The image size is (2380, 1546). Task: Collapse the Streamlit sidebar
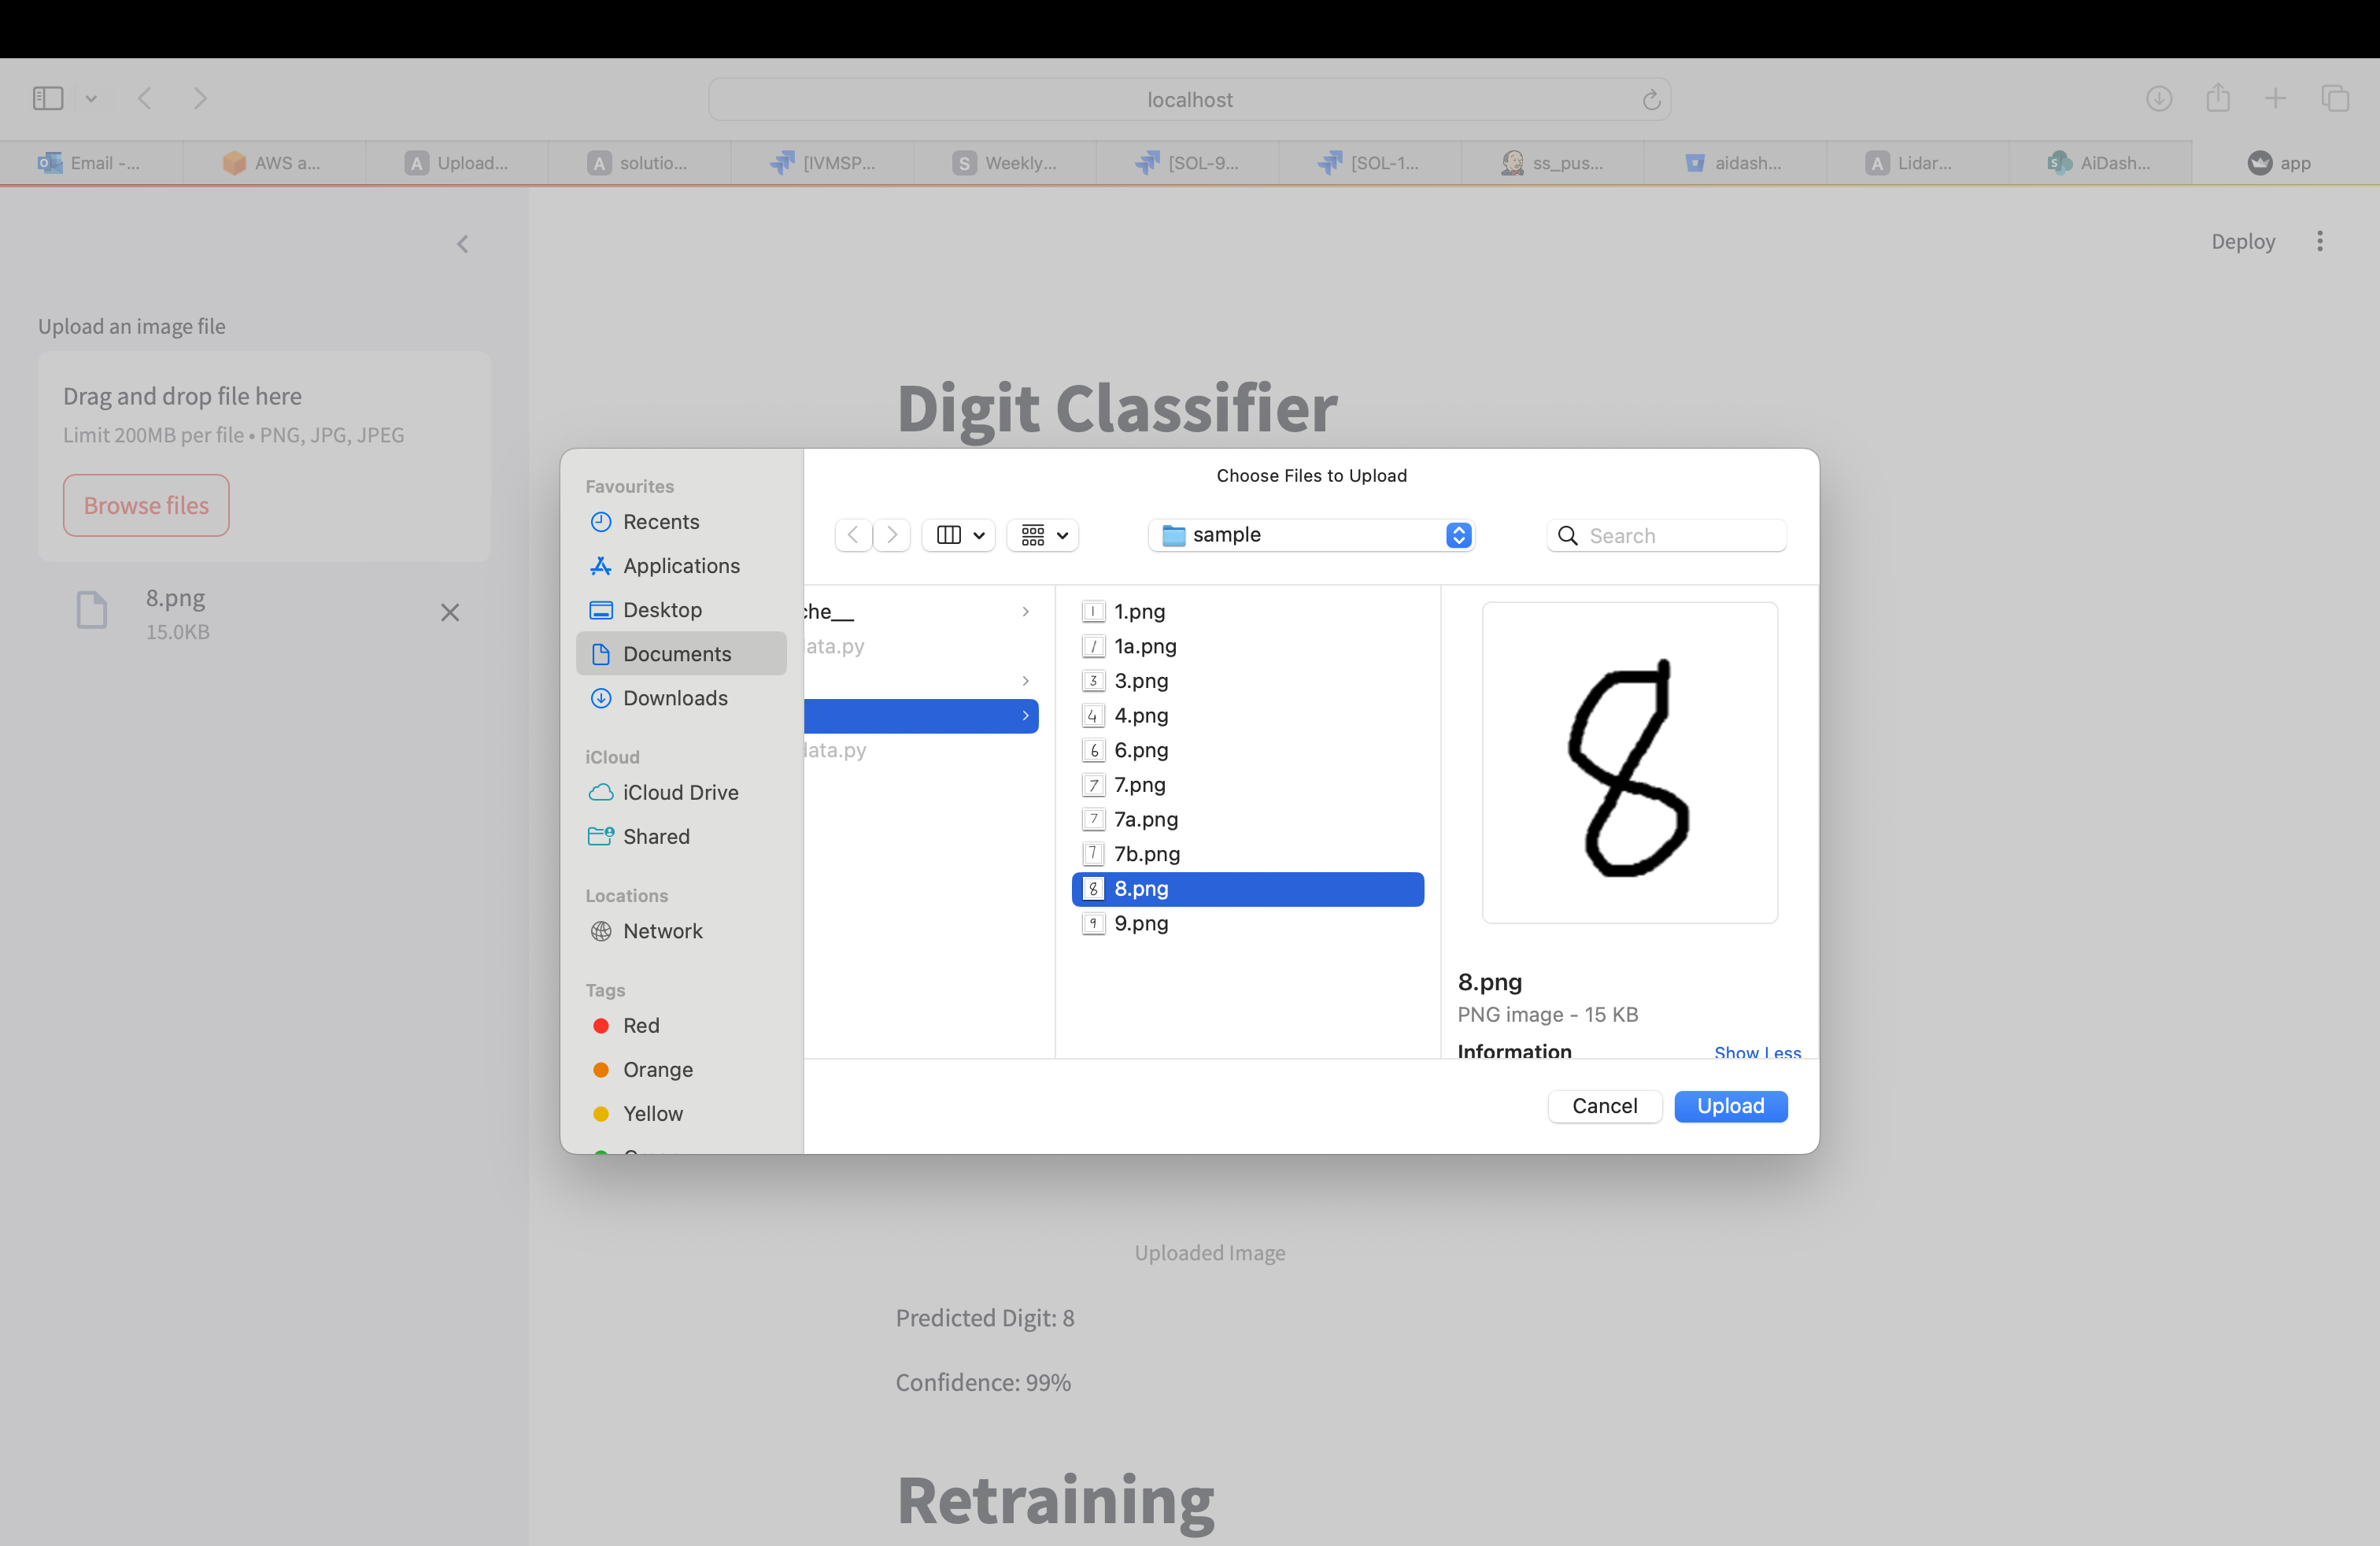point(463,244)
